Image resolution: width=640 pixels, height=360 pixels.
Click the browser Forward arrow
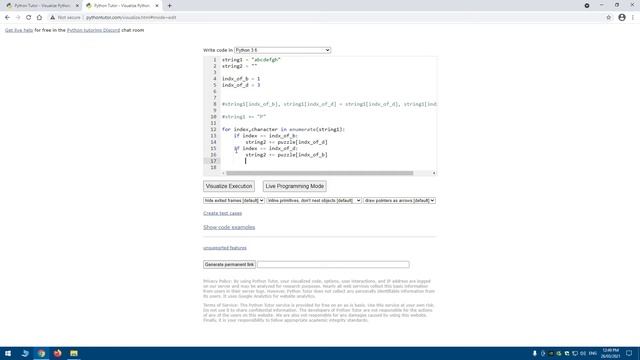pyautogui.click(x=18, y=18)
